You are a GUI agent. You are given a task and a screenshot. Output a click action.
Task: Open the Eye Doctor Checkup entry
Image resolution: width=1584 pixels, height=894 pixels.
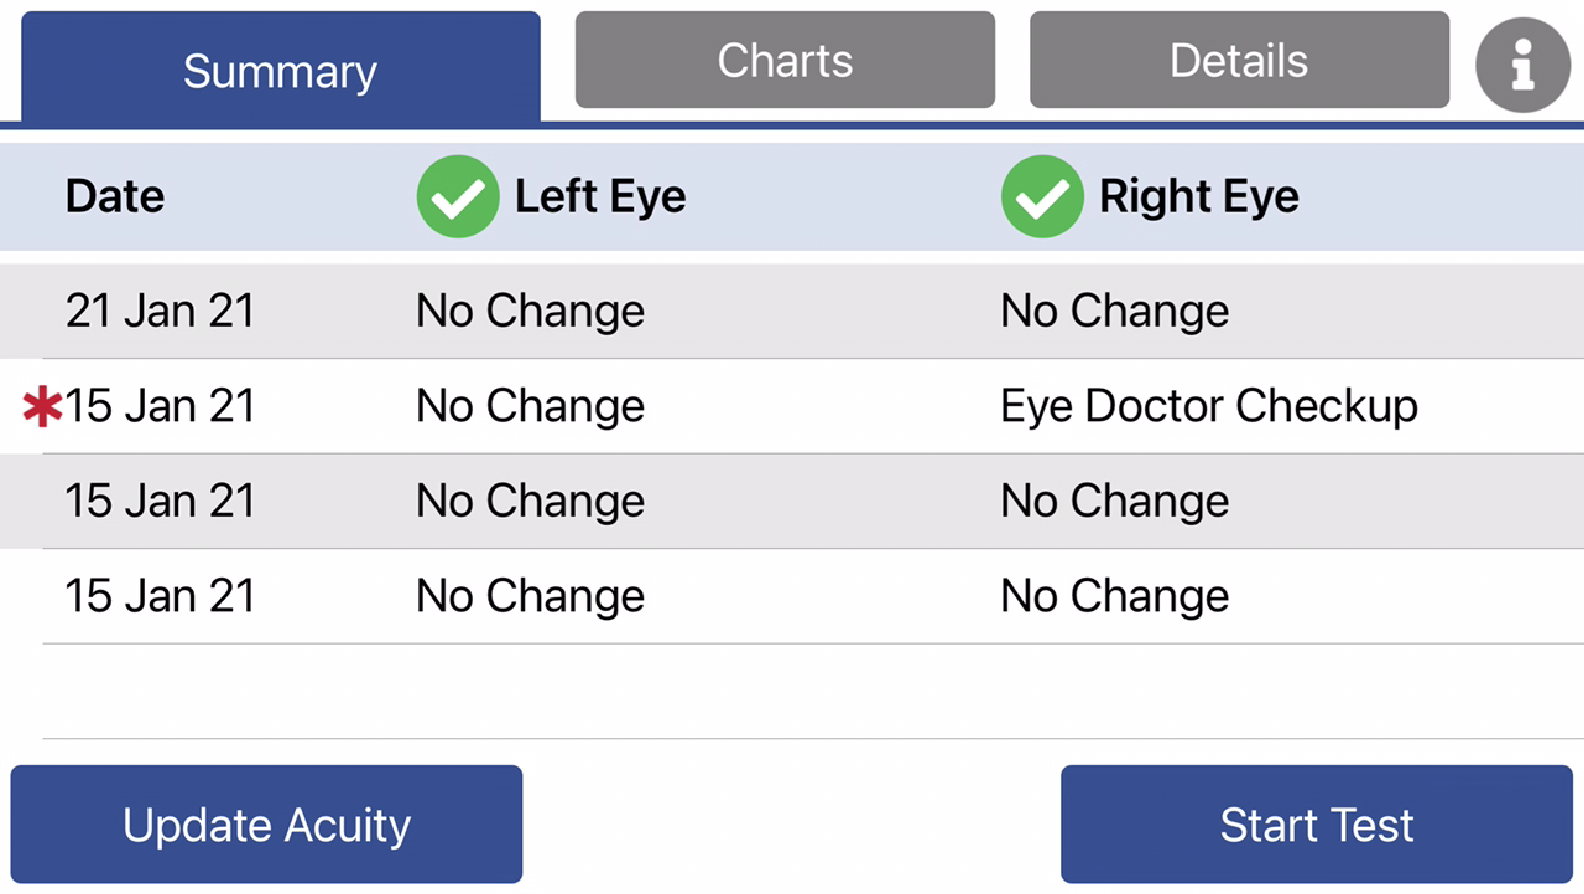pyautogui.click(x=1209, y=405)
